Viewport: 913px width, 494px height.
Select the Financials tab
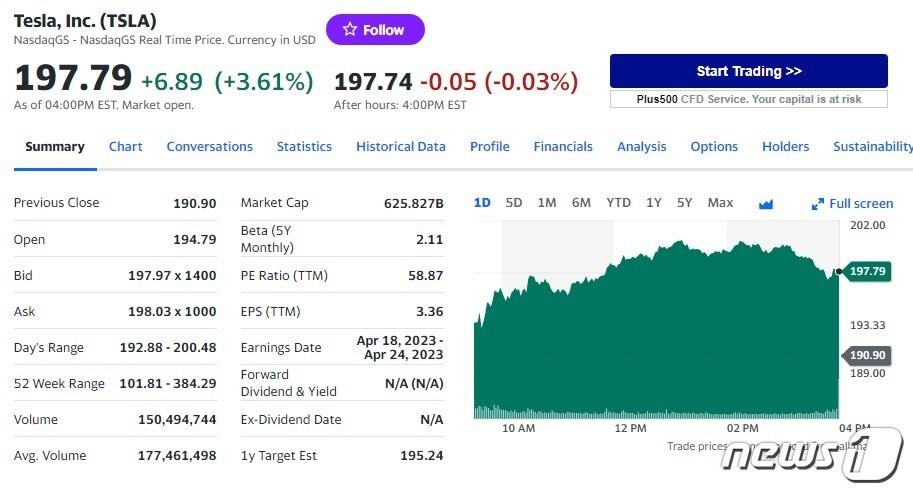coord(563,146)
